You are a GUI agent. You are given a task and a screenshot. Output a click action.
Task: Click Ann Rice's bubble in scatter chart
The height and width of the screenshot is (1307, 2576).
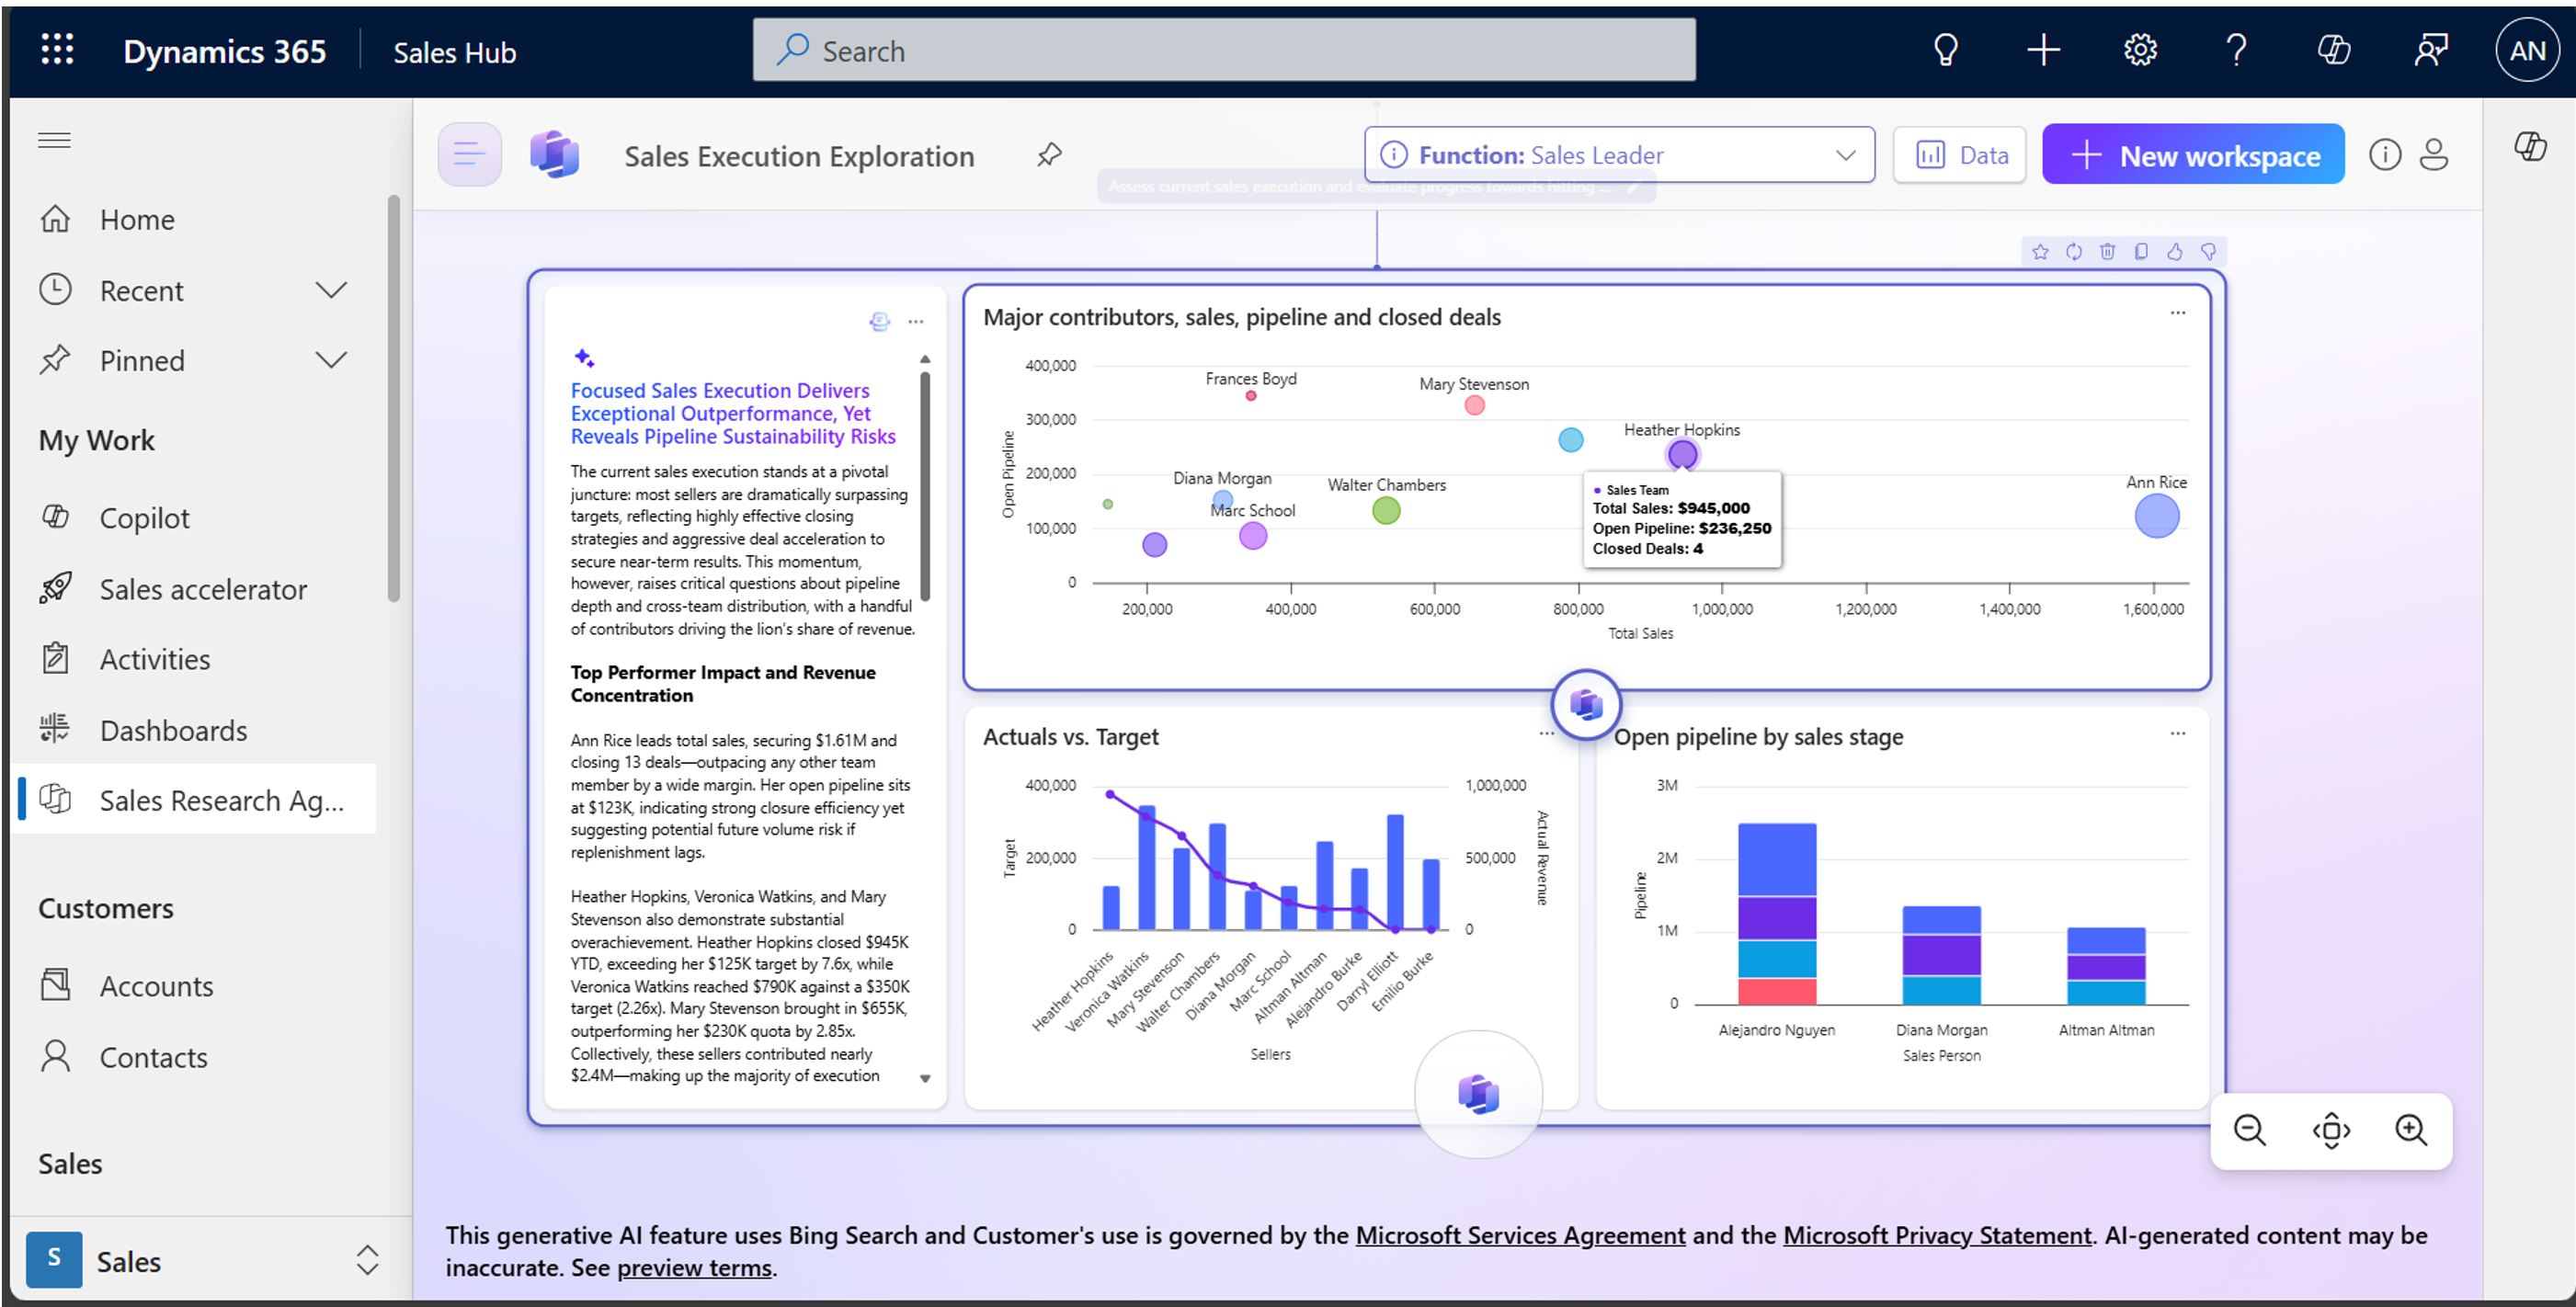click(x=2156, y=517)
